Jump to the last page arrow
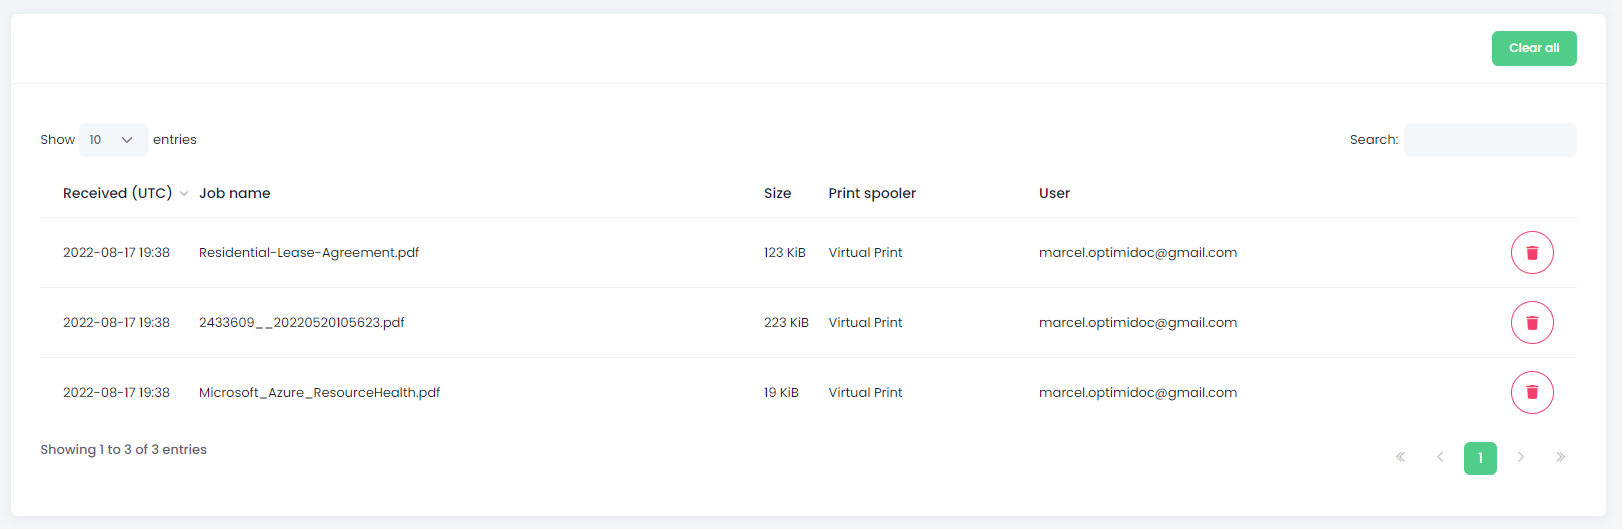The width and height of the screenshot is (1622, 529). pos(1560,457)
